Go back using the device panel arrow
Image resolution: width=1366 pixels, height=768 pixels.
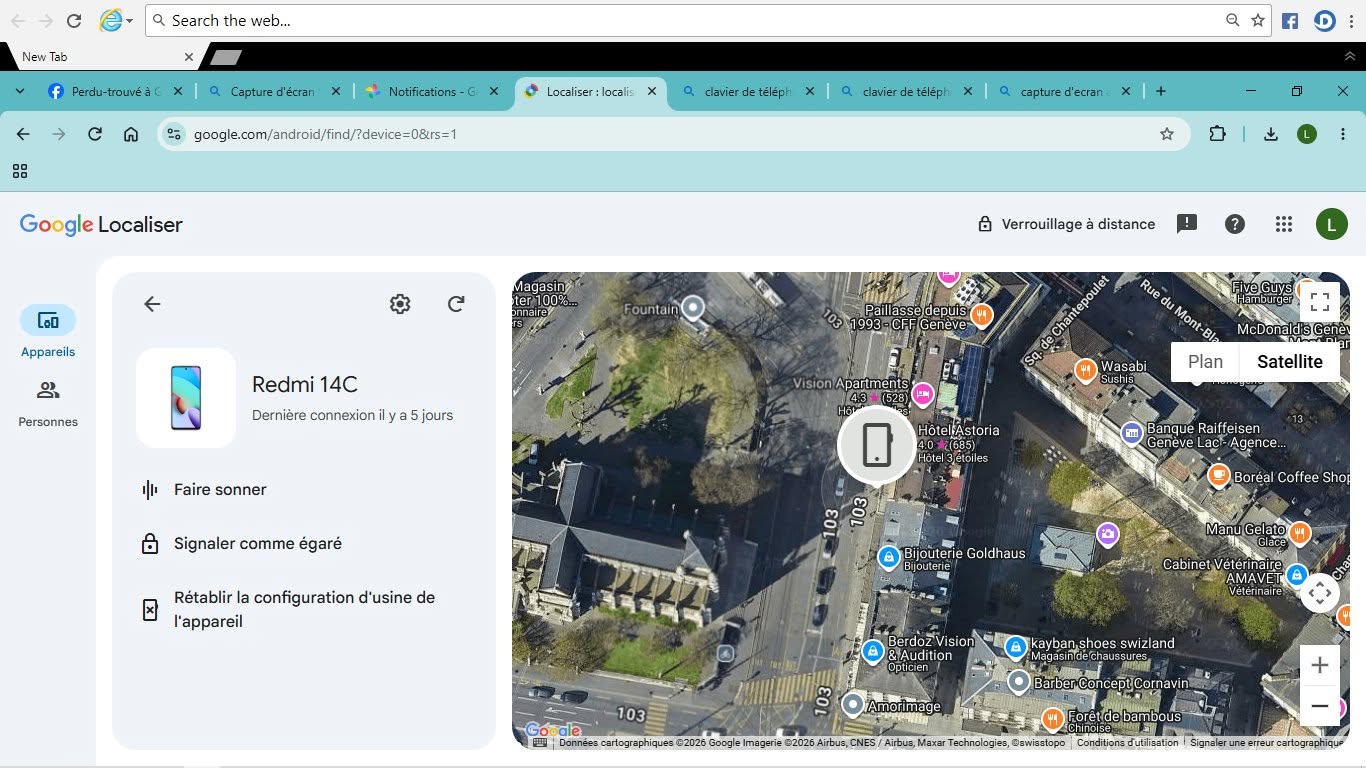coord(152,304)
